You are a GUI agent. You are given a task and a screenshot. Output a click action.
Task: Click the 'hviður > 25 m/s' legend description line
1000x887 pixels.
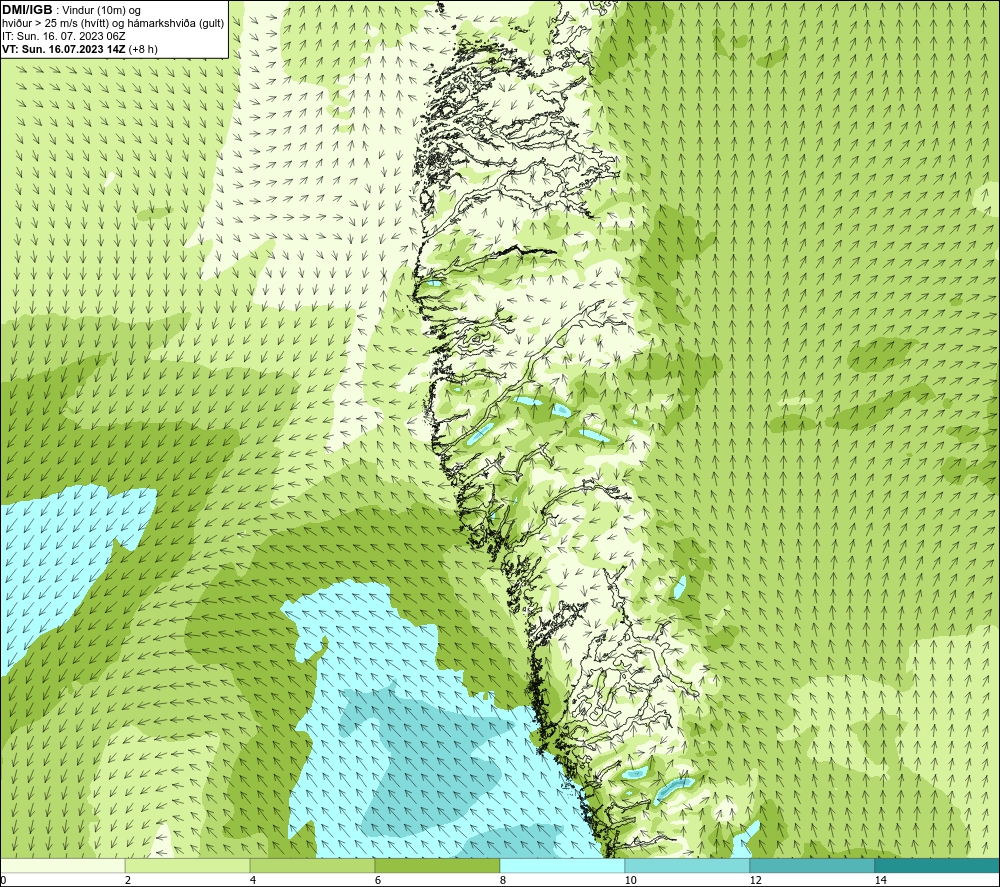click(114, 23)
